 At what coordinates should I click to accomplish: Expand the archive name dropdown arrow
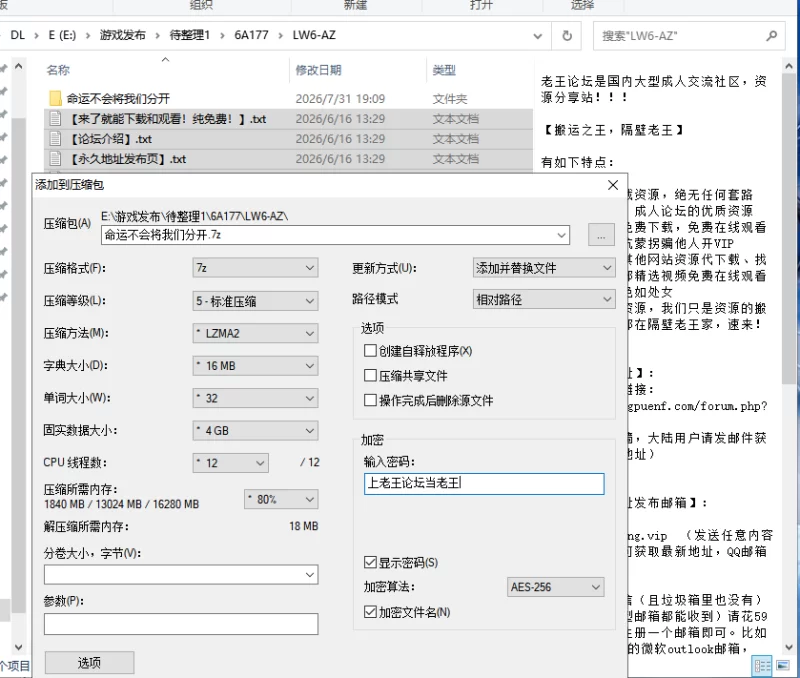point(561,235)
